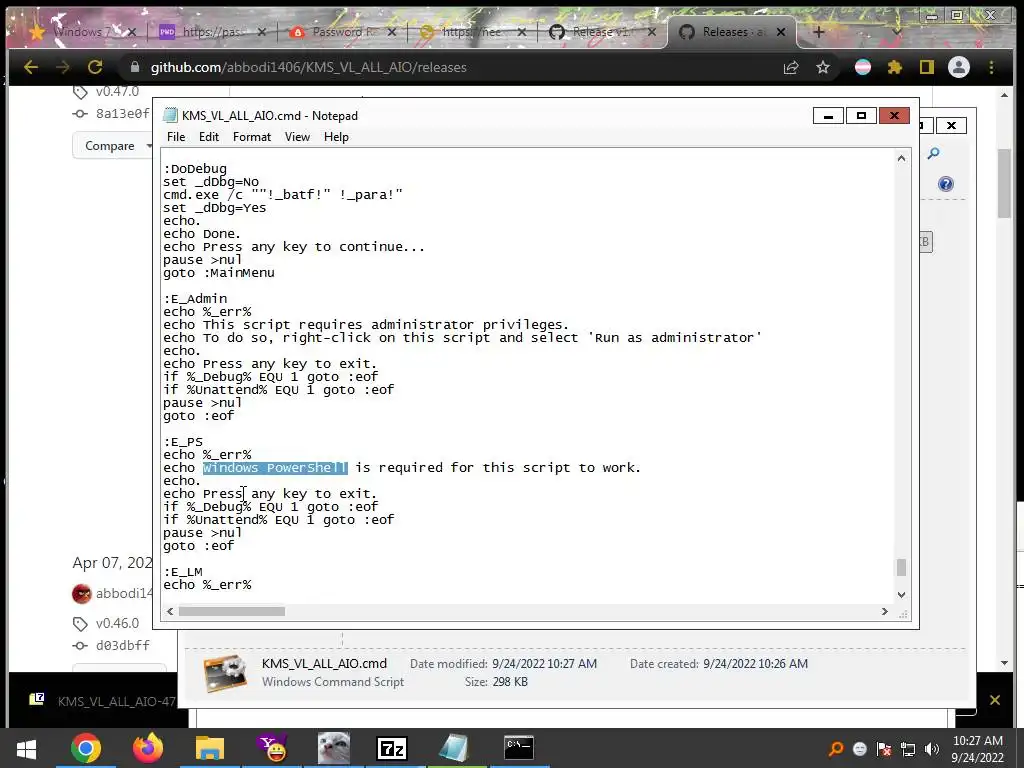
Task: Open Notepad from the taskbar
Action: 455,748
